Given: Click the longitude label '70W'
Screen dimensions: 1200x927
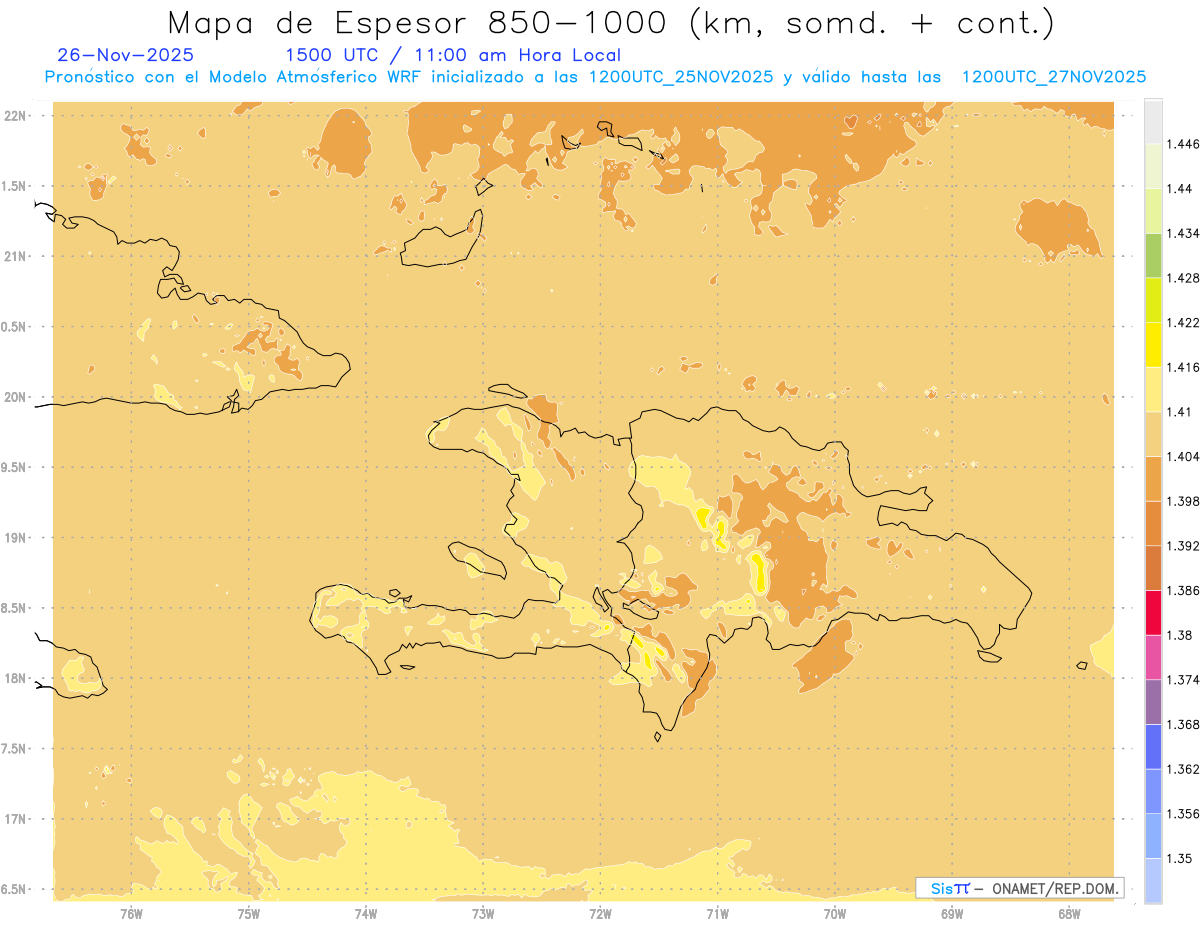Looking at the screenshot, I should (835, 912).
